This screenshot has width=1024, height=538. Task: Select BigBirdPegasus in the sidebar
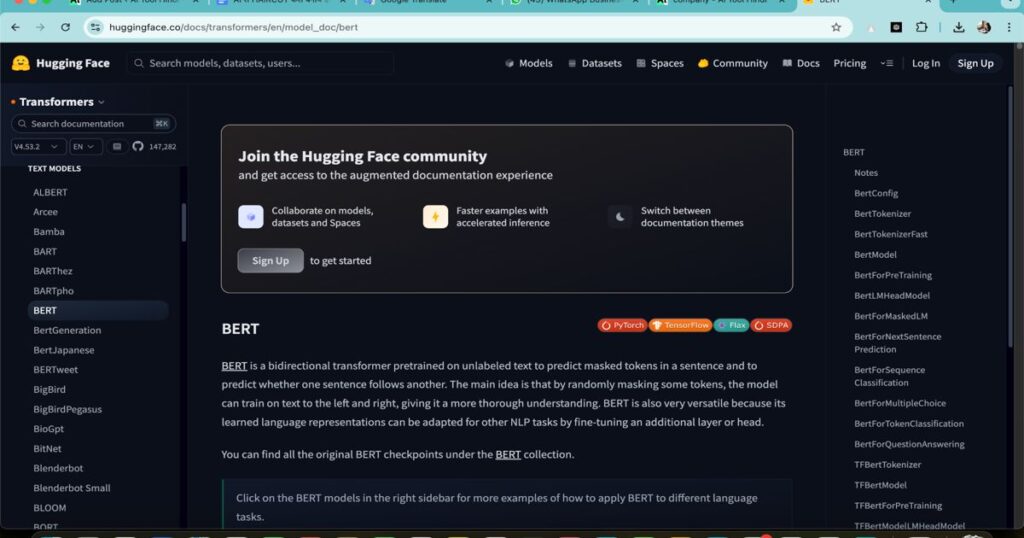coord(67,409)
